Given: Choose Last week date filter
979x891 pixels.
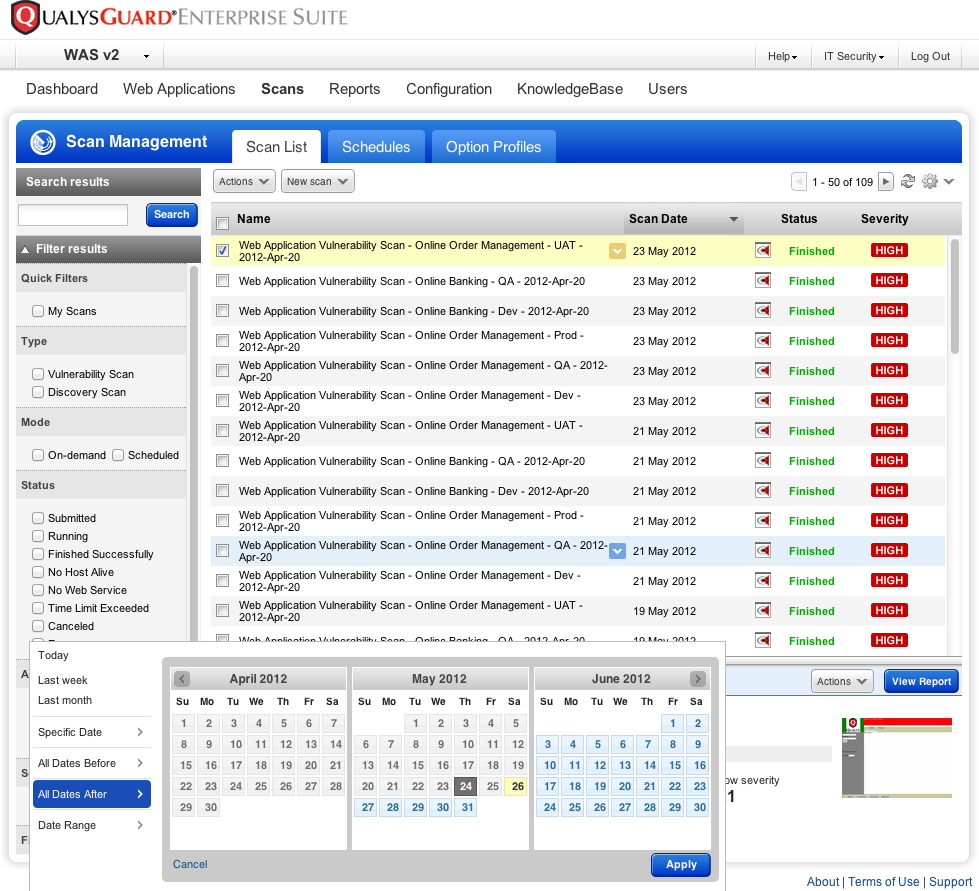Looking at the screenshot, I should click(62, 680).
